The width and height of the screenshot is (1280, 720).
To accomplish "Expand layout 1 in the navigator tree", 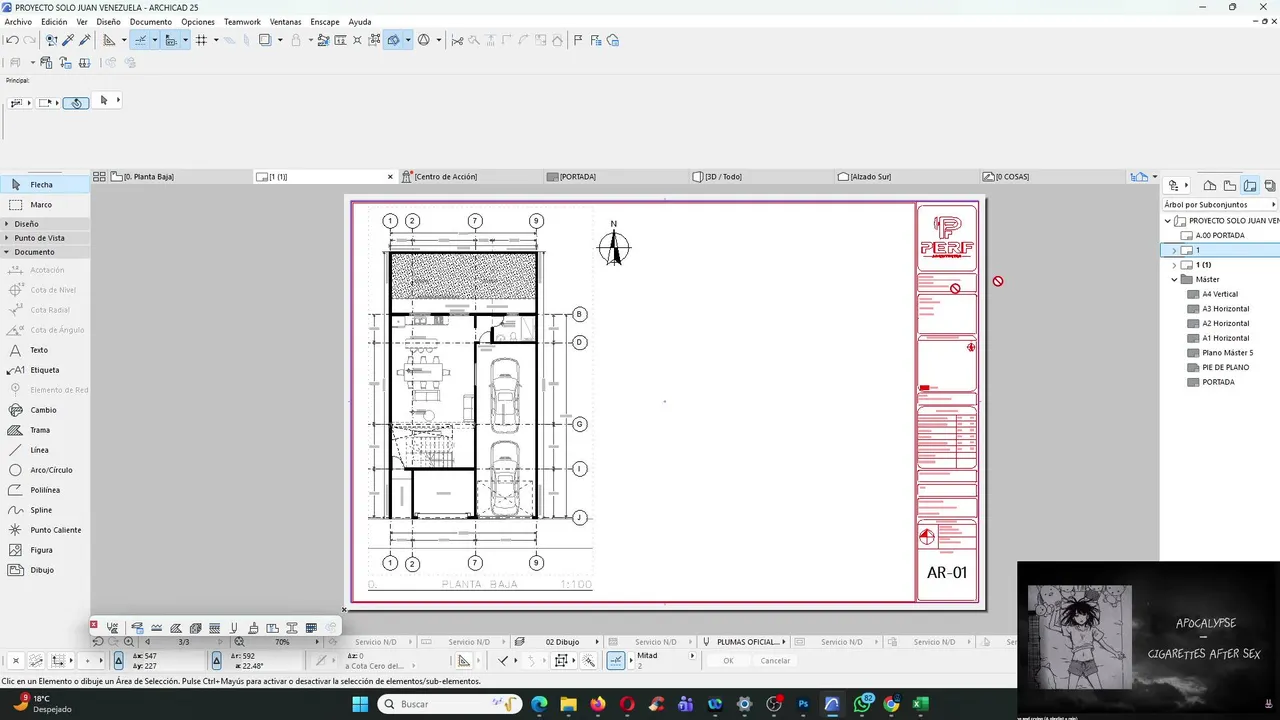I will (x=1174, y=250).
